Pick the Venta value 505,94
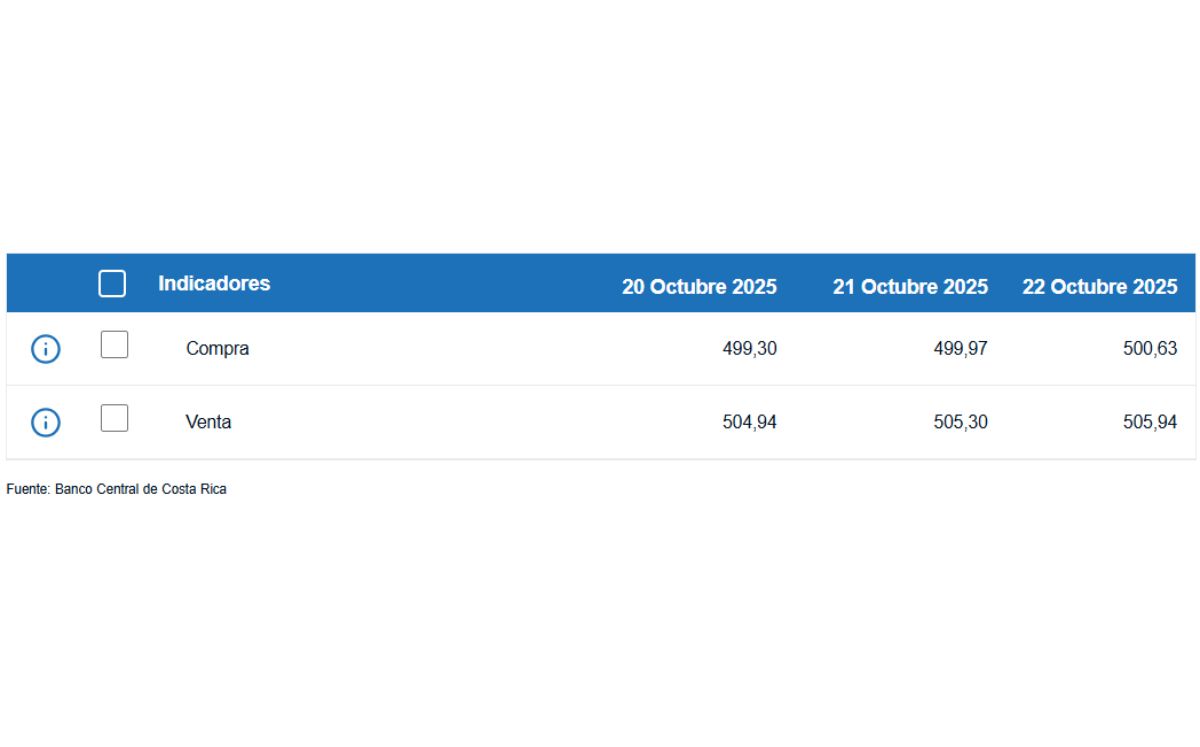Screen dimensions: 1200x747 pyautogui.click(x=1150, y=422)
